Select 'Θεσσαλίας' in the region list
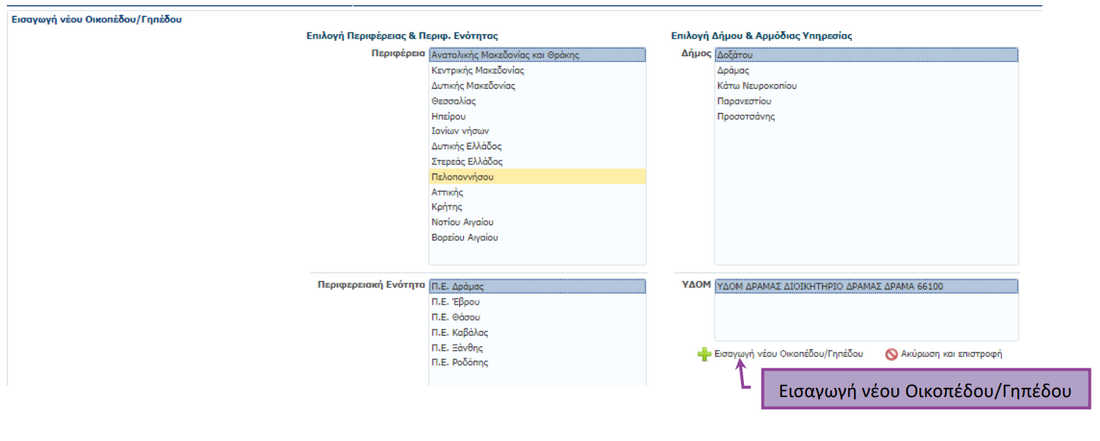This screenshot has width=1100, height=441. pyautogui.click(x=453, y=101)
